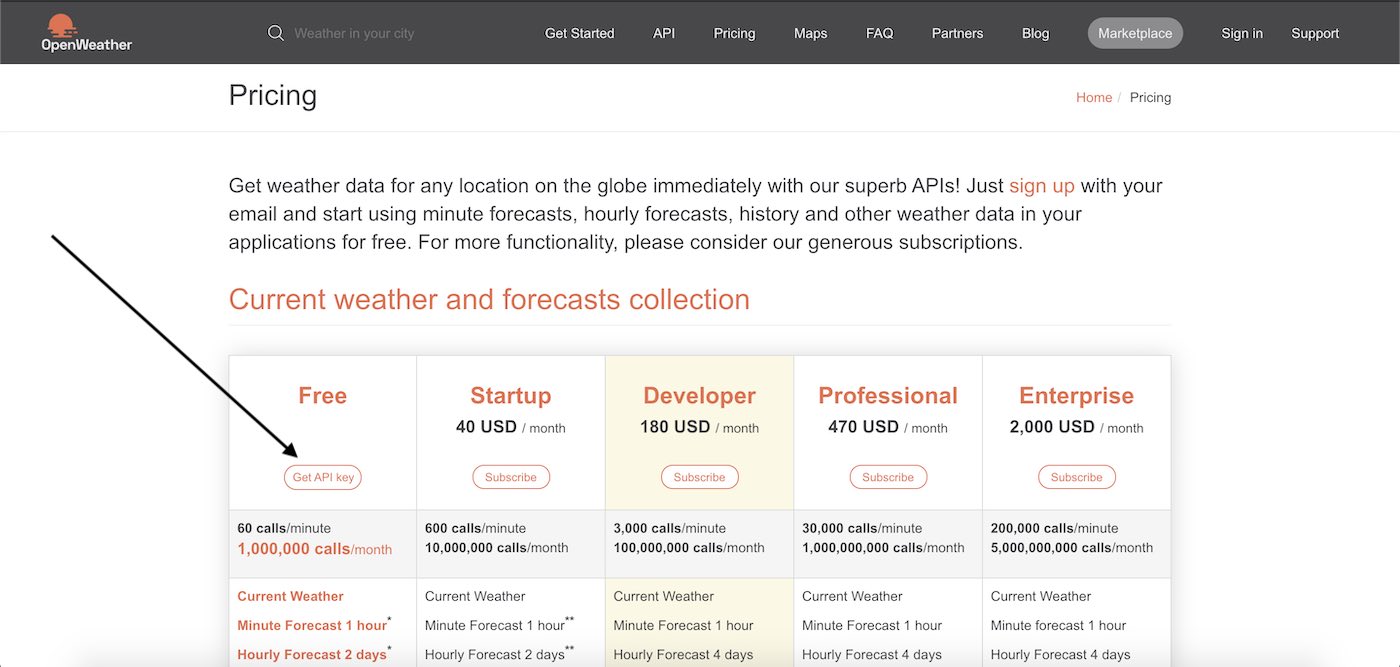Click the OpenWeather logo
The height and width of the screenshot is (667, 1400).
[x=86, y=32]
